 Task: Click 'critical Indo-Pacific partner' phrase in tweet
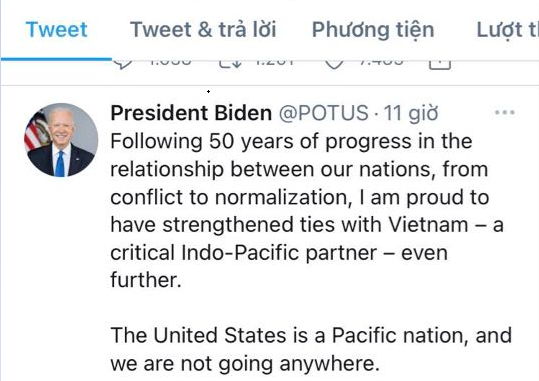click(244, 253)
